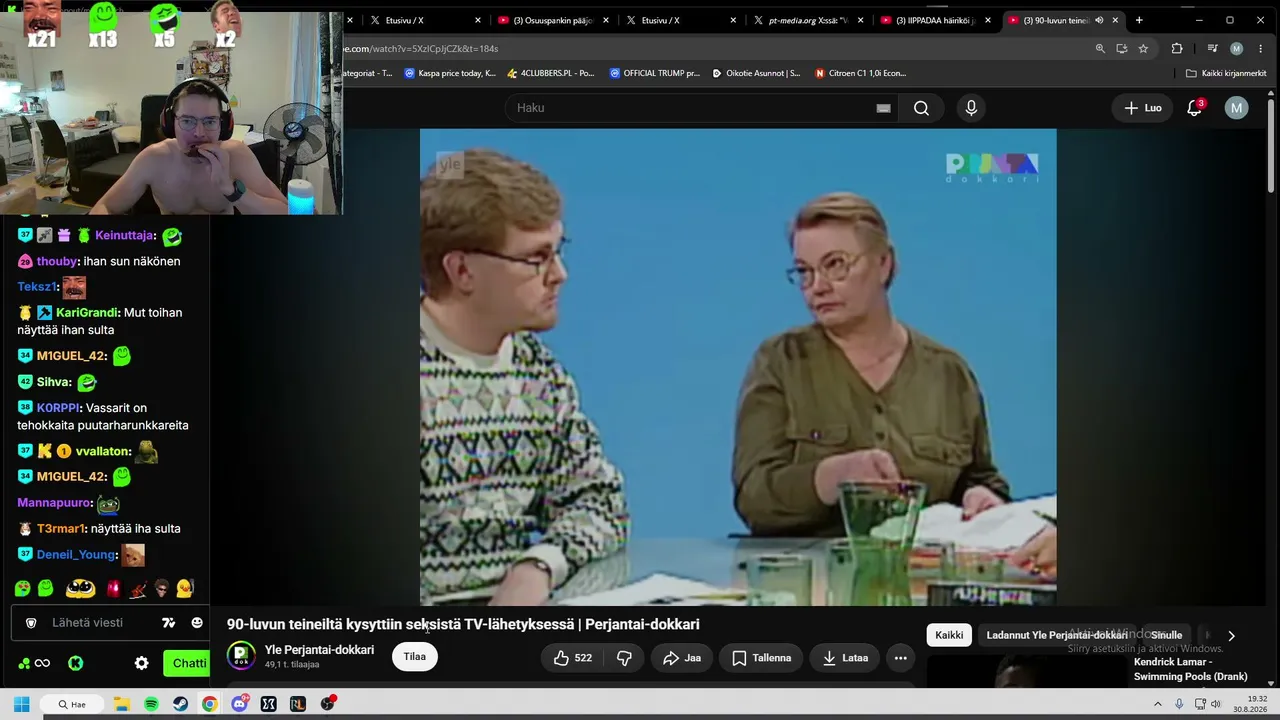
Task: Open 4CLUBBERS.PL bookmark
Action: [551, 73]
